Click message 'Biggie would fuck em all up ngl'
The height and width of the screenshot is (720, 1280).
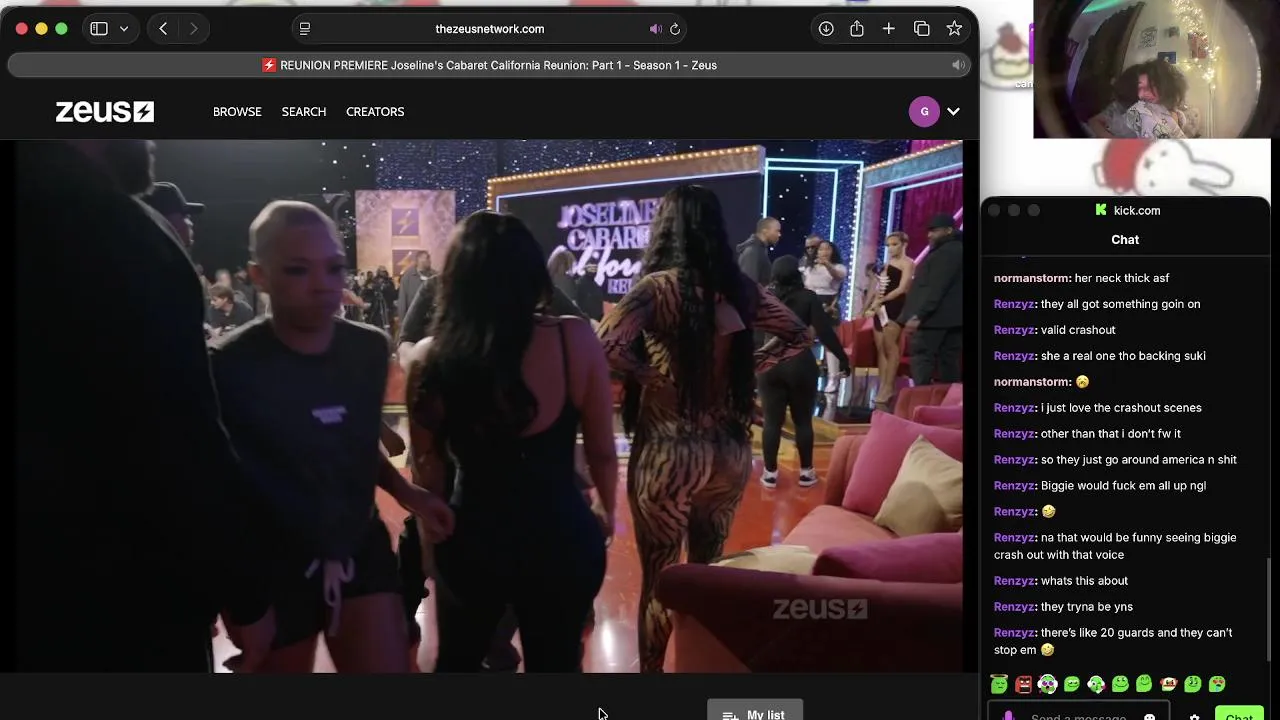(1123, 486)
